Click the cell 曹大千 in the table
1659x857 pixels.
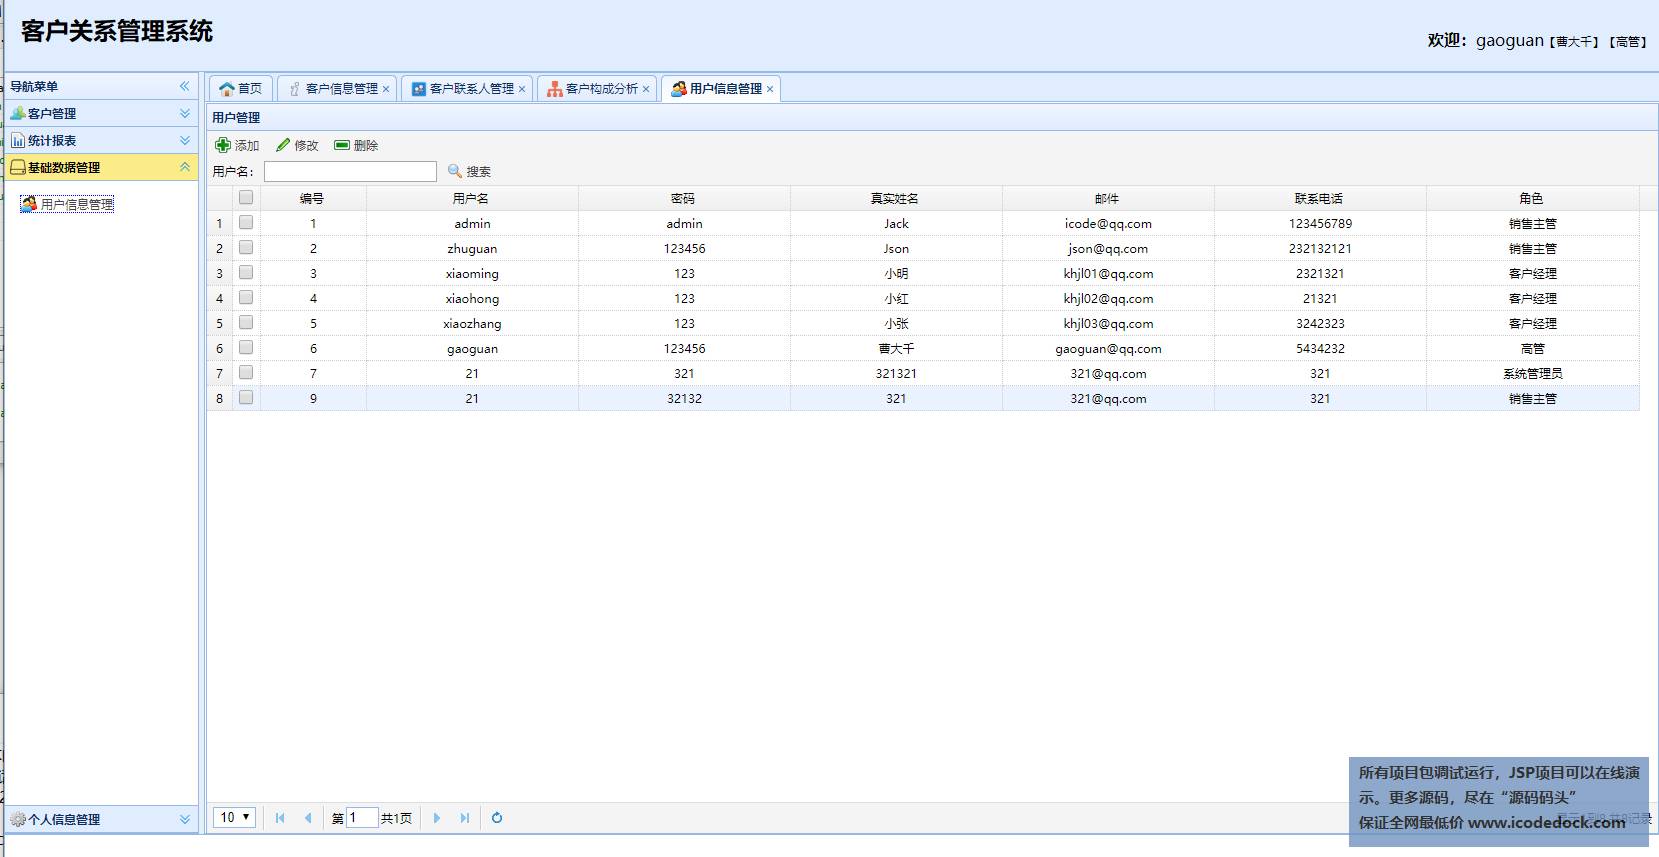896,348
